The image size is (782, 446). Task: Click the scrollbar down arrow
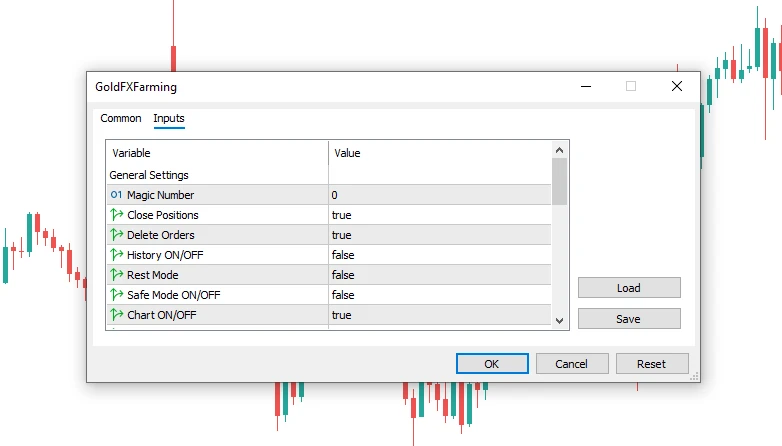pyautogui.click(x=559, y=319)
